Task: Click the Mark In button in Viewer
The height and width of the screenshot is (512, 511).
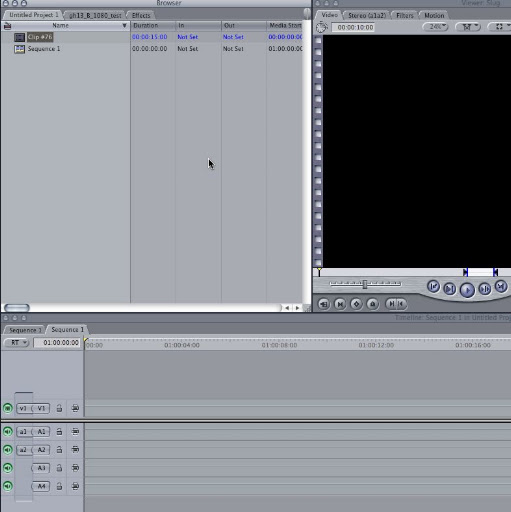Action: point(392,304)
